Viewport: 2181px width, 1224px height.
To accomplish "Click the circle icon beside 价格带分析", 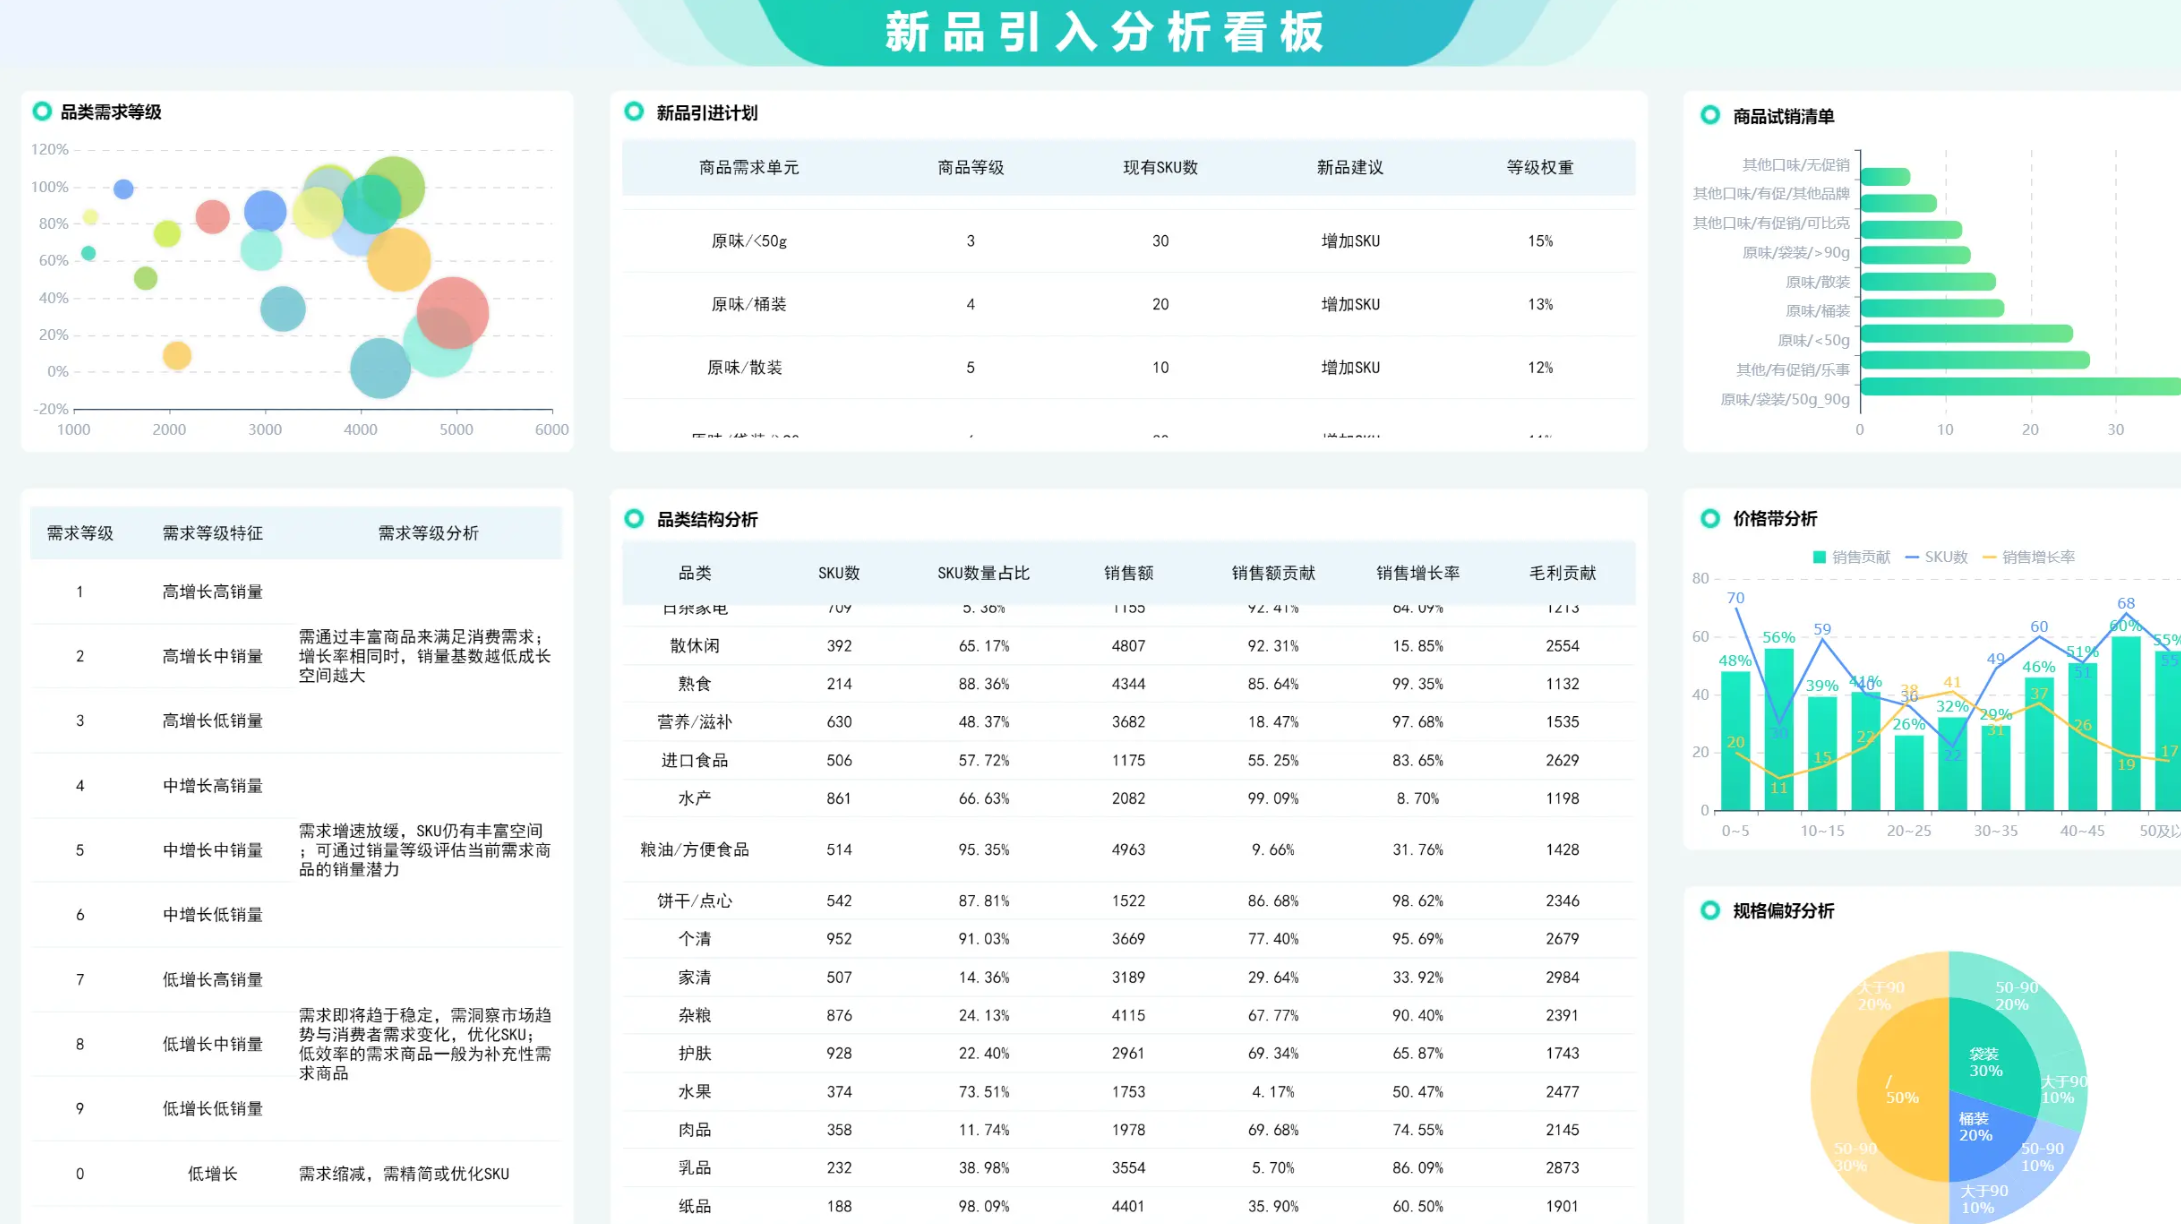I will coord(1710,518).
